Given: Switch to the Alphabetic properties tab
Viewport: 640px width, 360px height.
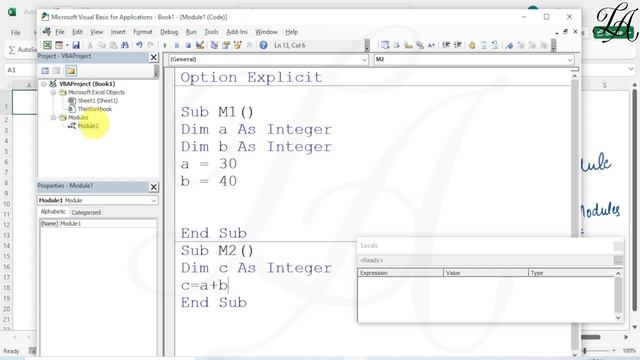Looking at the screenshot, I should point(53,212).
